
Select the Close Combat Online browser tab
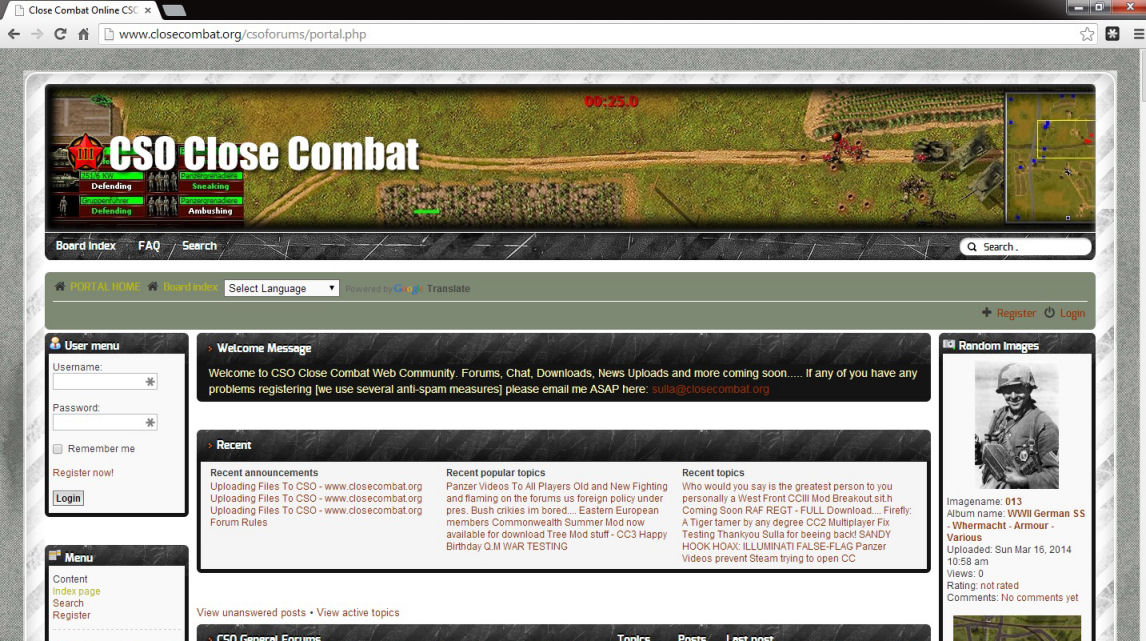pyautogui.click(x=80, y=10)
